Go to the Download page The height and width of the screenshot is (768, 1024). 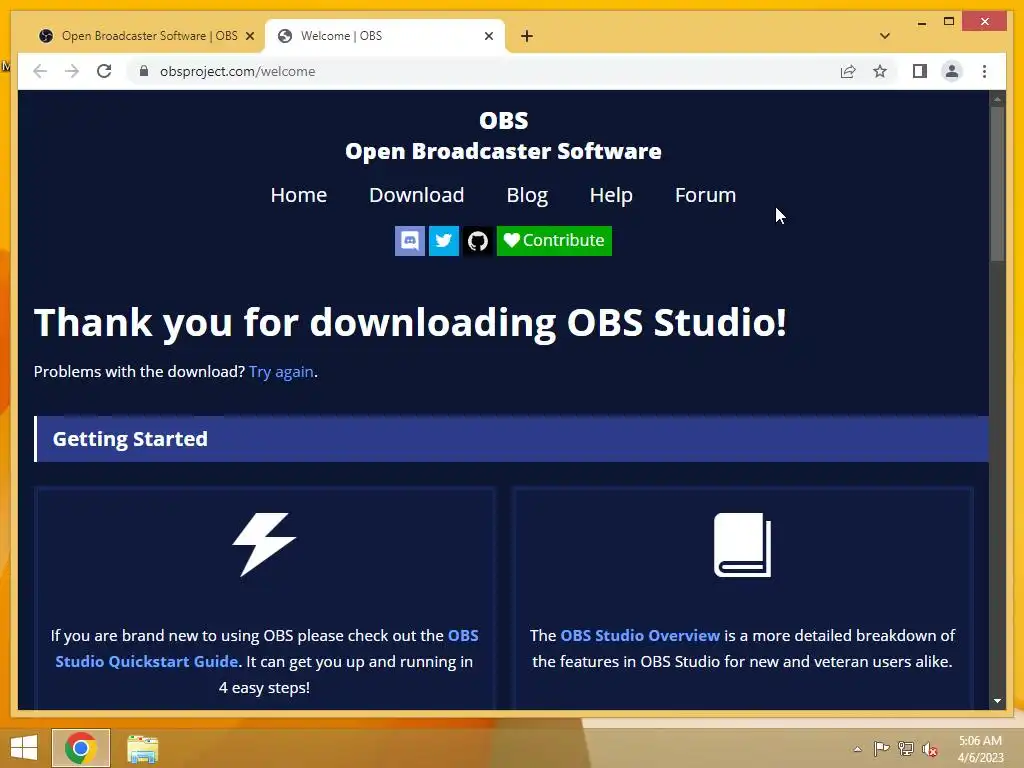[417, 195]
